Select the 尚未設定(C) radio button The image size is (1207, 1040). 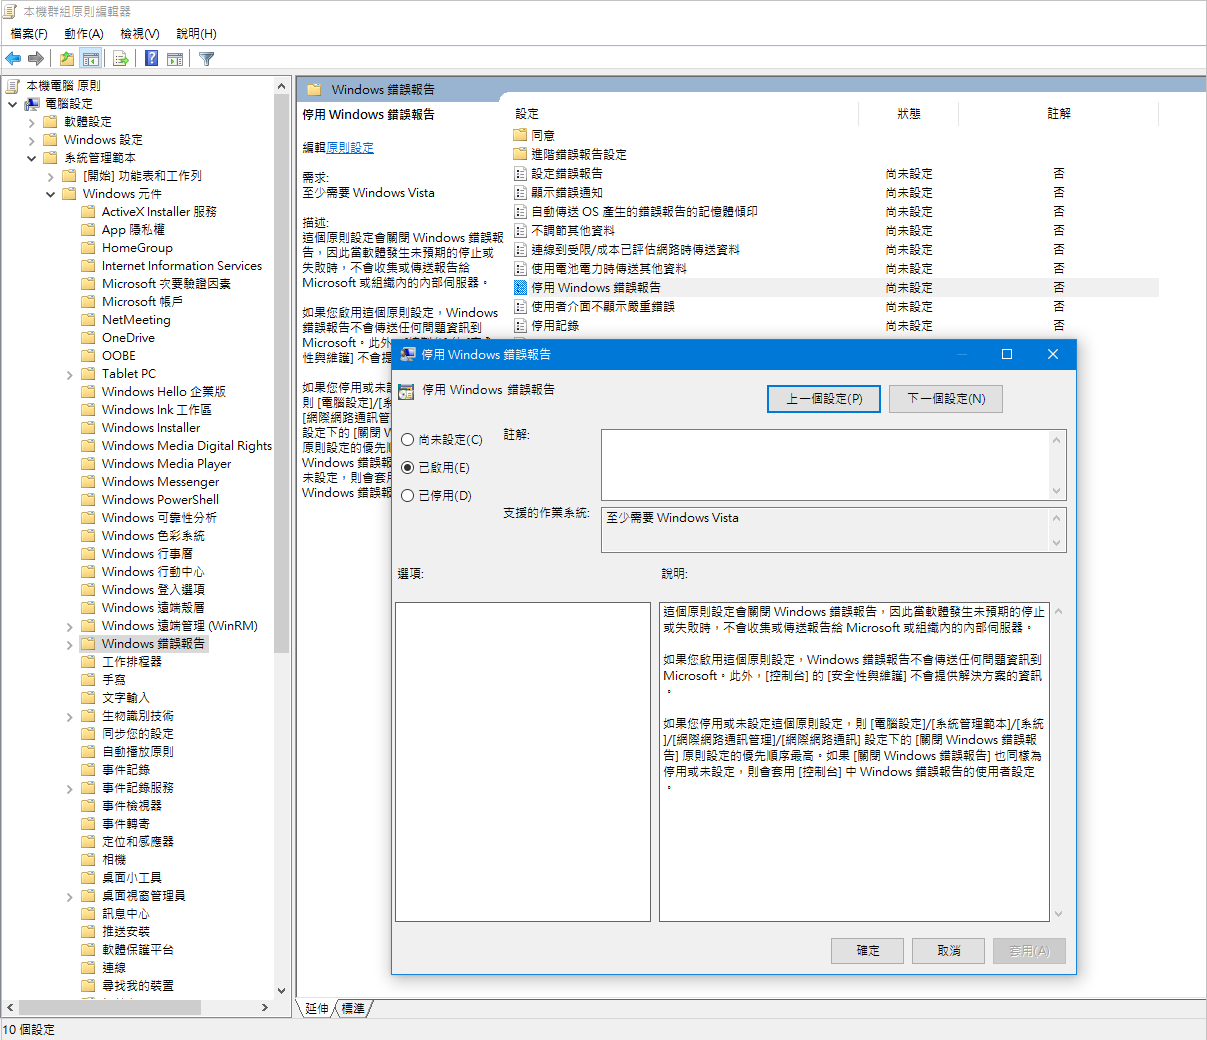tap(408, 440)
